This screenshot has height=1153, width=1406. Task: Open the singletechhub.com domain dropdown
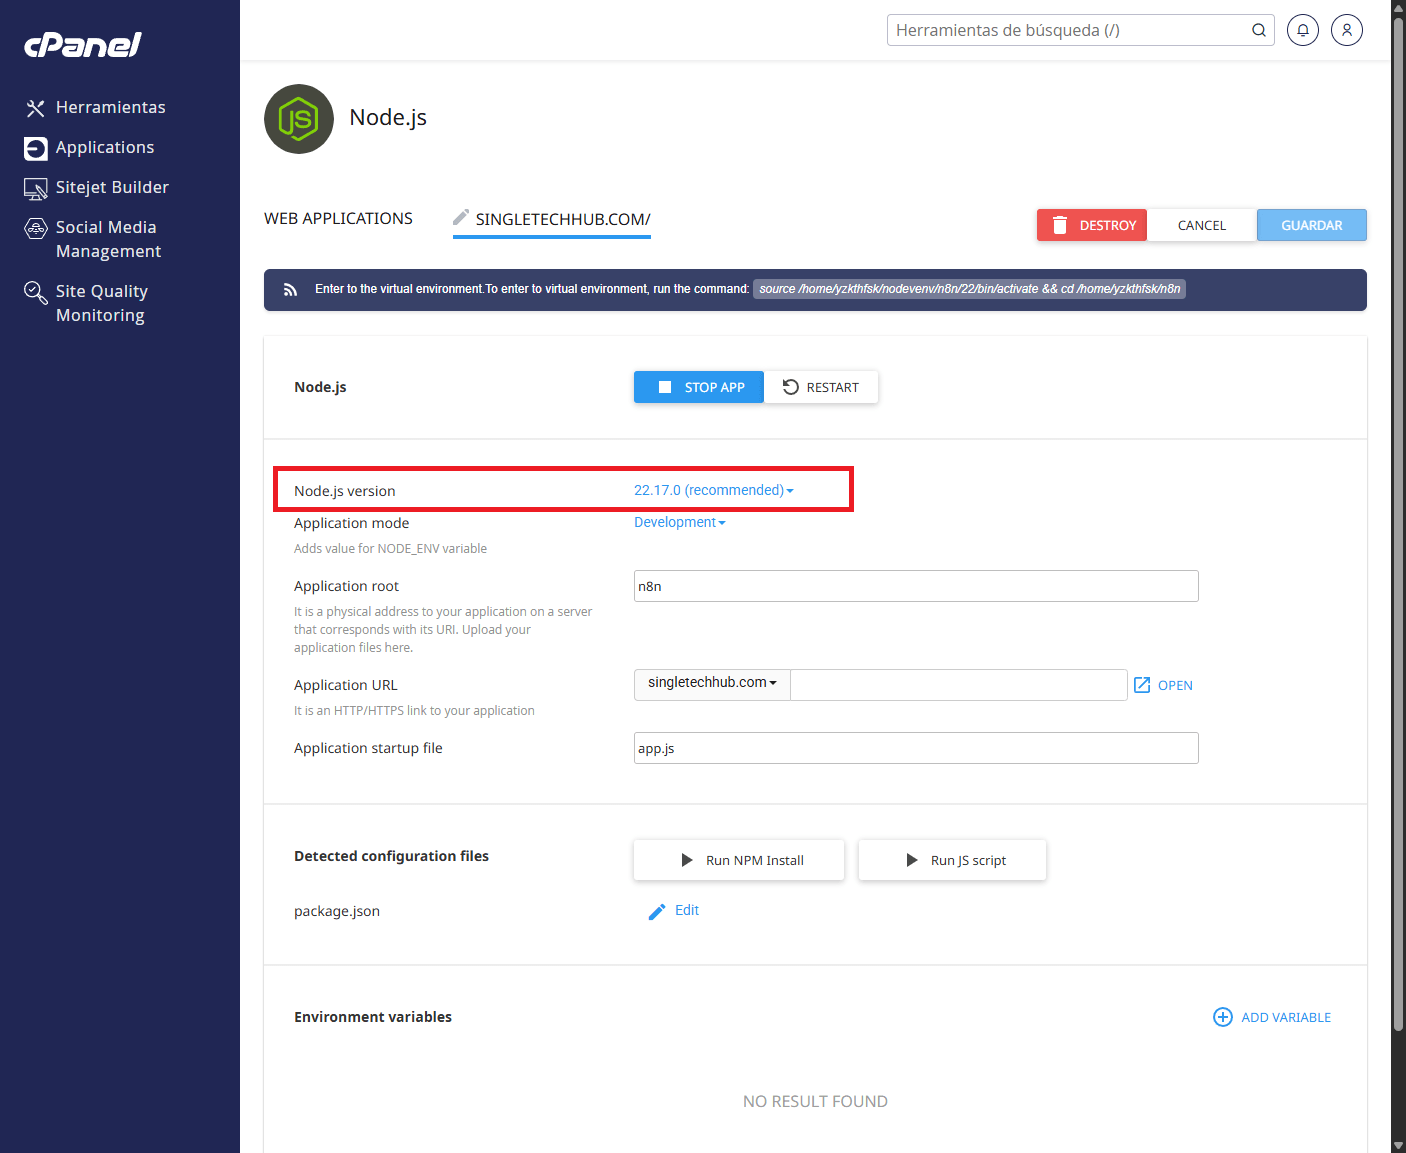712,684
